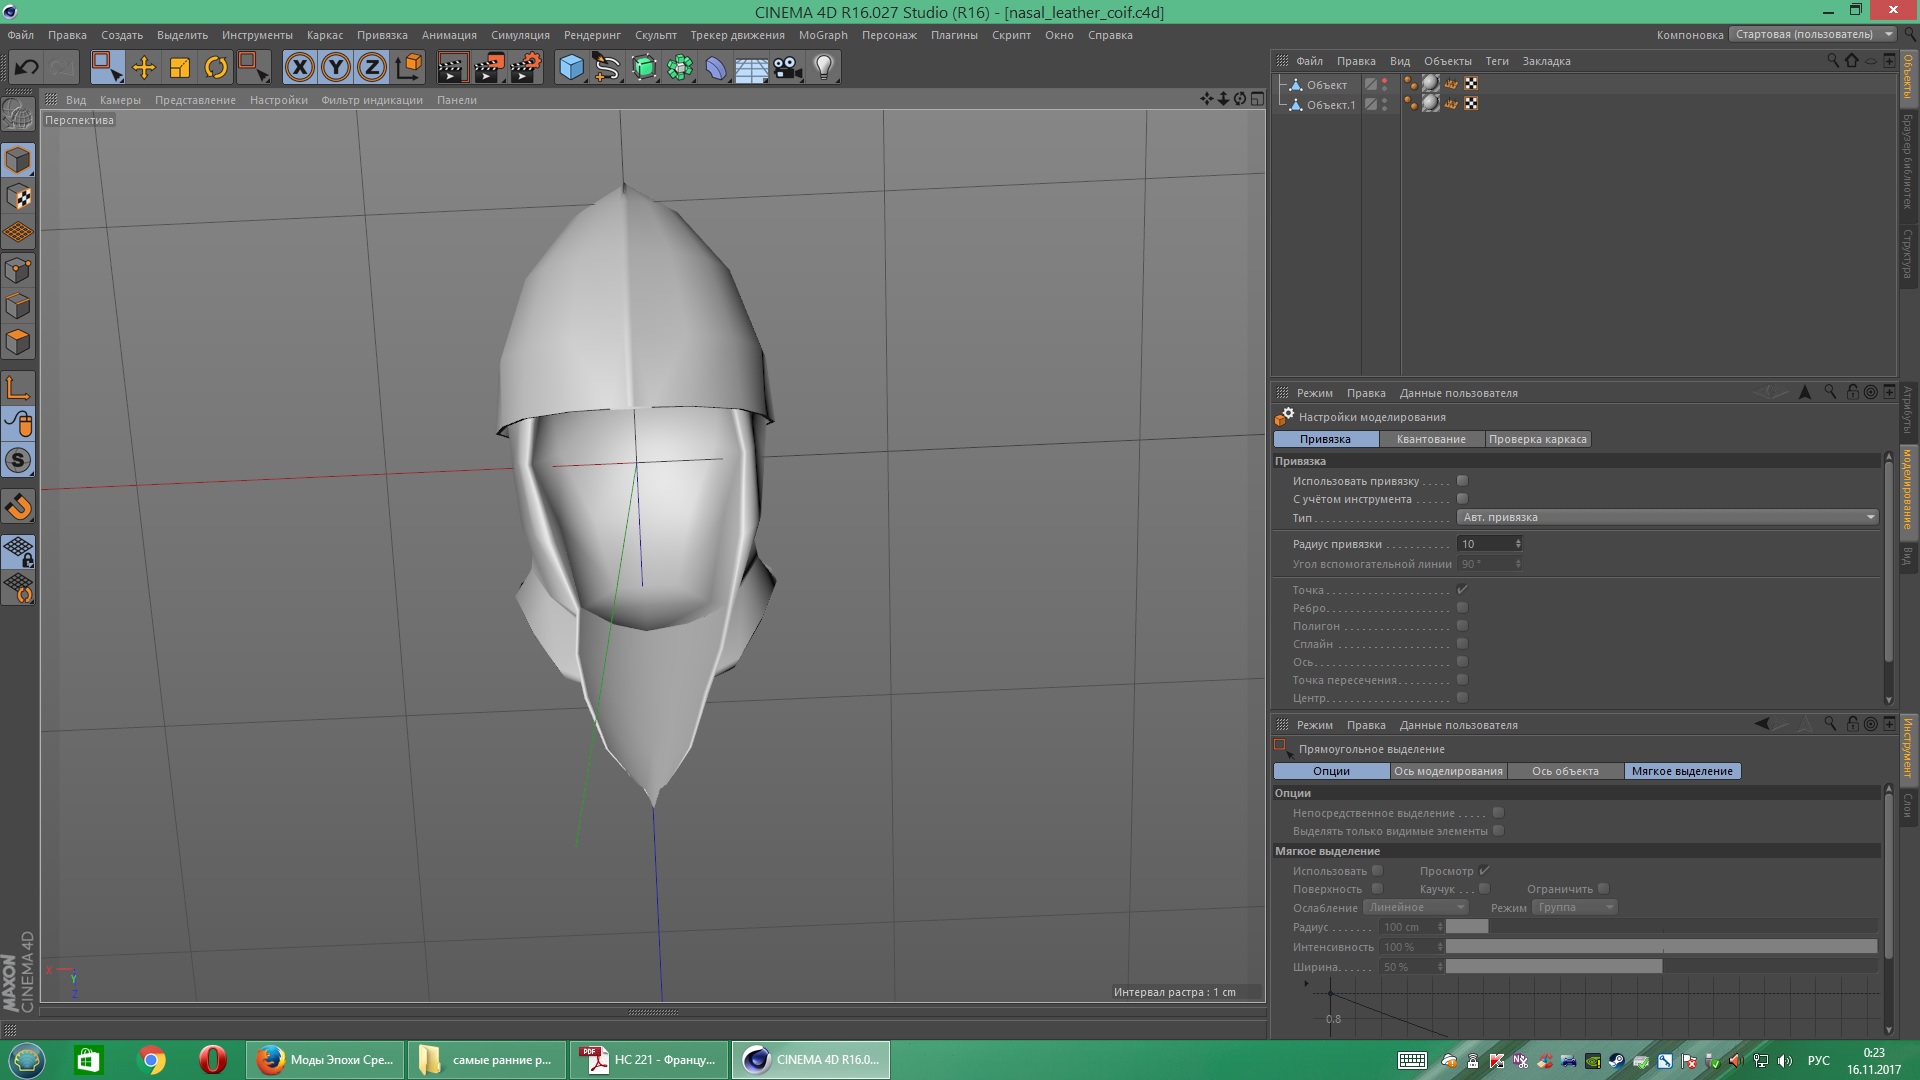Viewport: 1920px width, 1080px height.
Task: Adjust the Радиус привязки stepper arrows
Action: pyautogui.click(x=1517, y=544)
